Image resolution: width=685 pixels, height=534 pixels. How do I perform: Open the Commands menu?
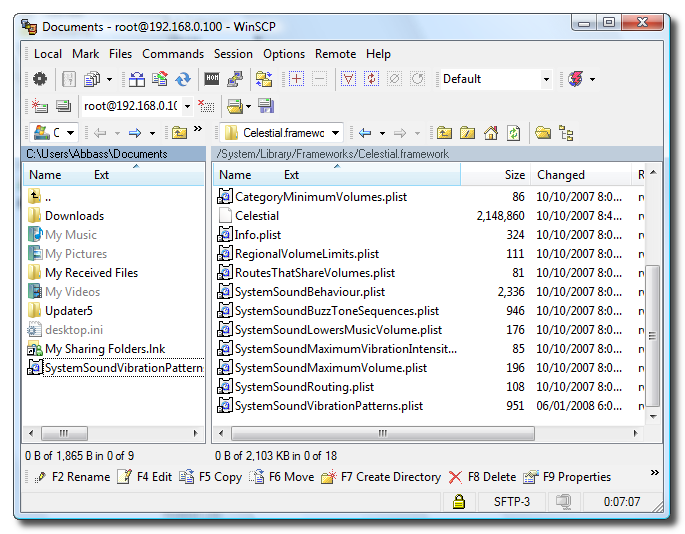point(172,54)
